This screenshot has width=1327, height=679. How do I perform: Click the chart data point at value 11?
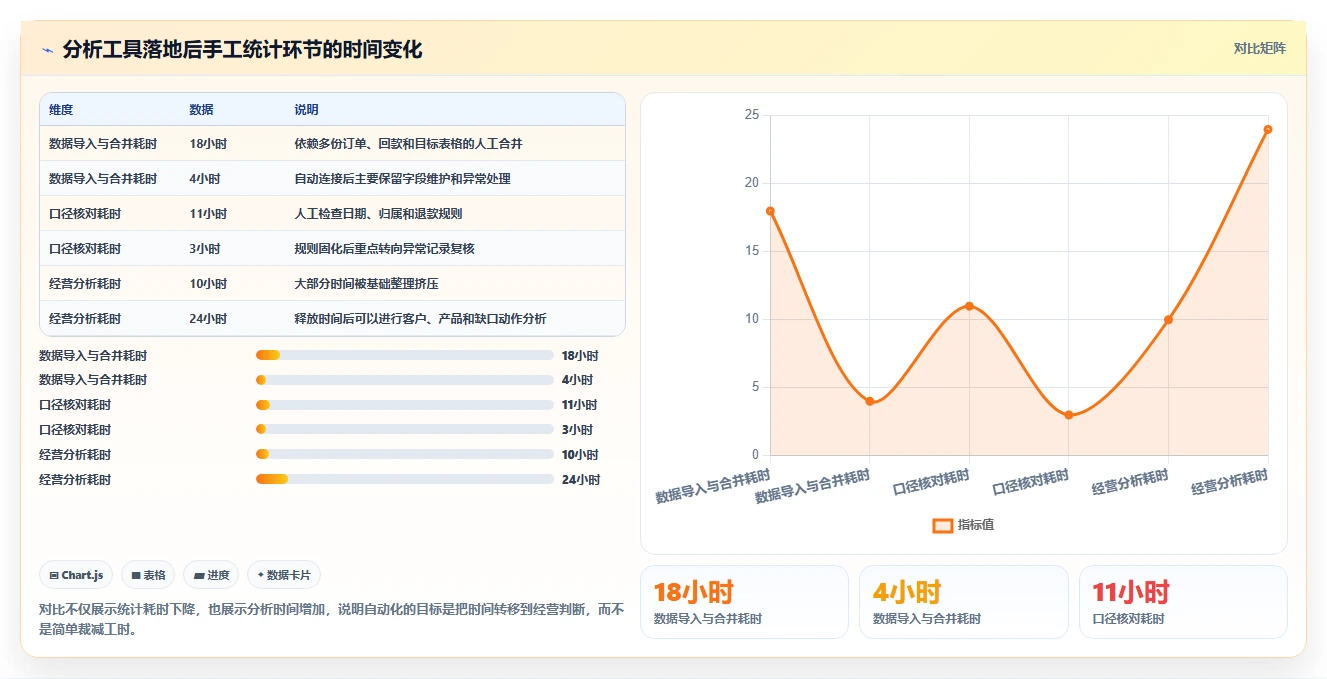(969, 306)
